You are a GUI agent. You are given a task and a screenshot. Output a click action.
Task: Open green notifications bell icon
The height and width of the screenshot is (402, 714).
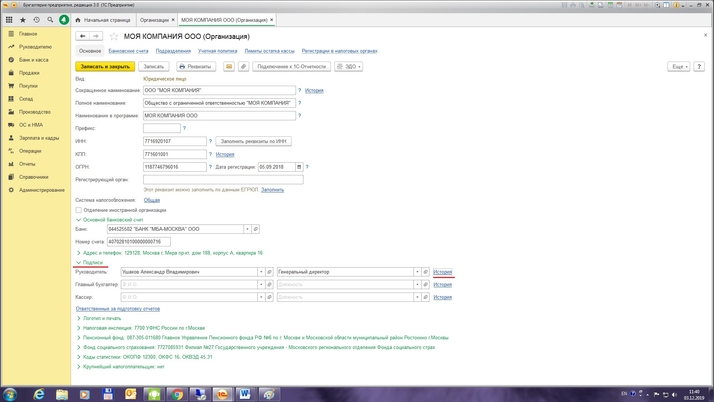coord(64,20)
